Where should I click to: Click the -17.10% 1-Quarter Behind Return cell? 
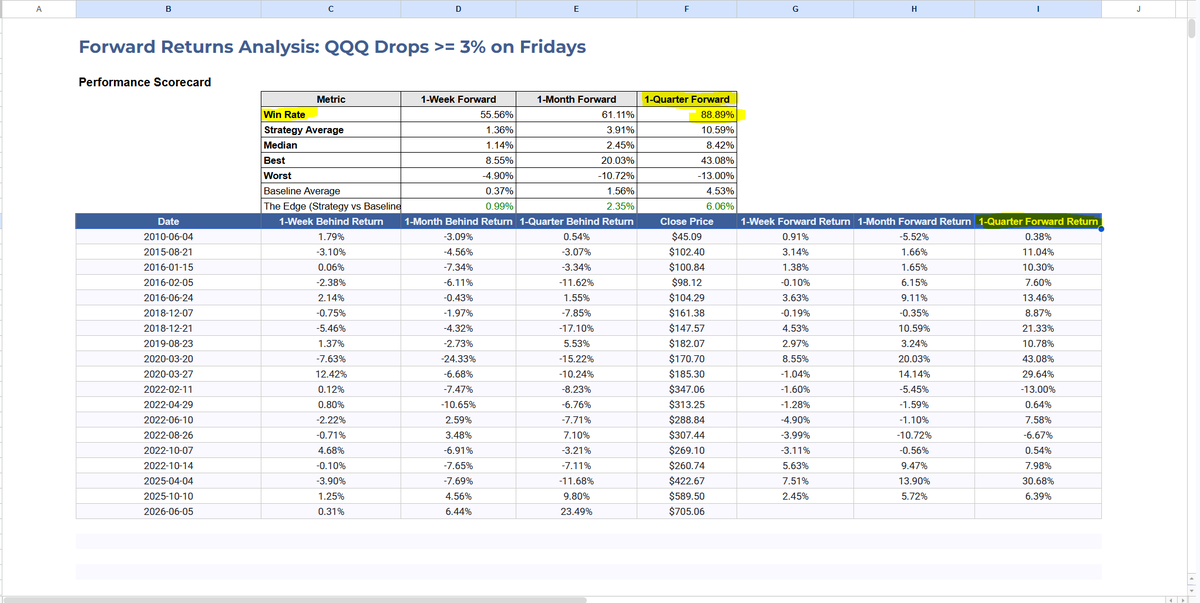click(576, 328)
